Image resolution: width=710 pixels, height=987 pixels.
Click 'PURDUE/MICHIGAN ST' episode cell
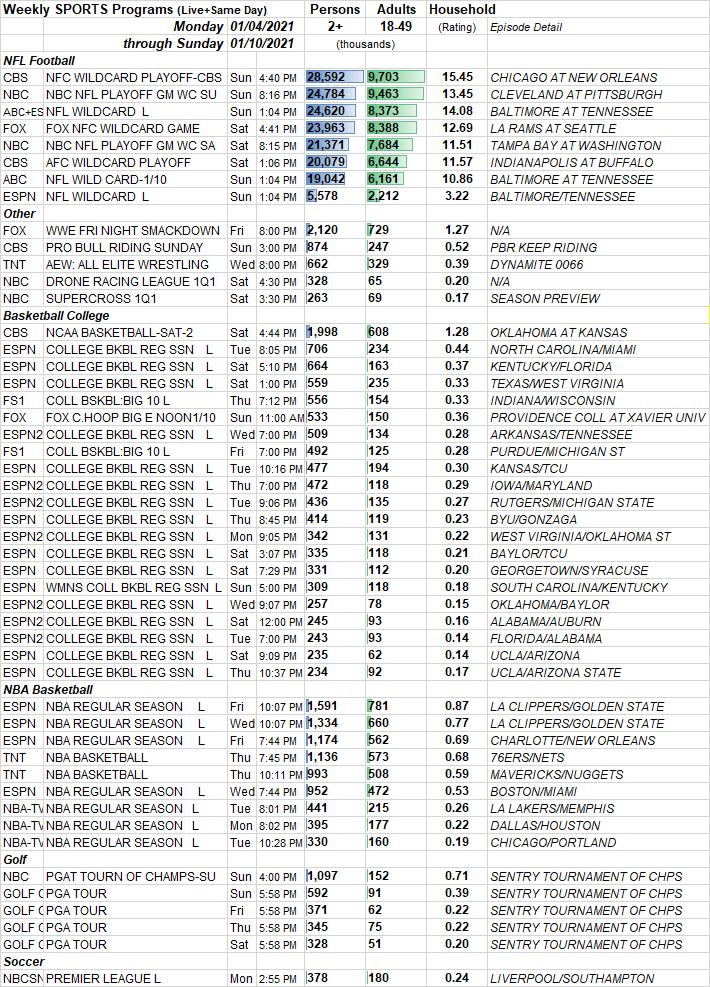pos(557,451)
